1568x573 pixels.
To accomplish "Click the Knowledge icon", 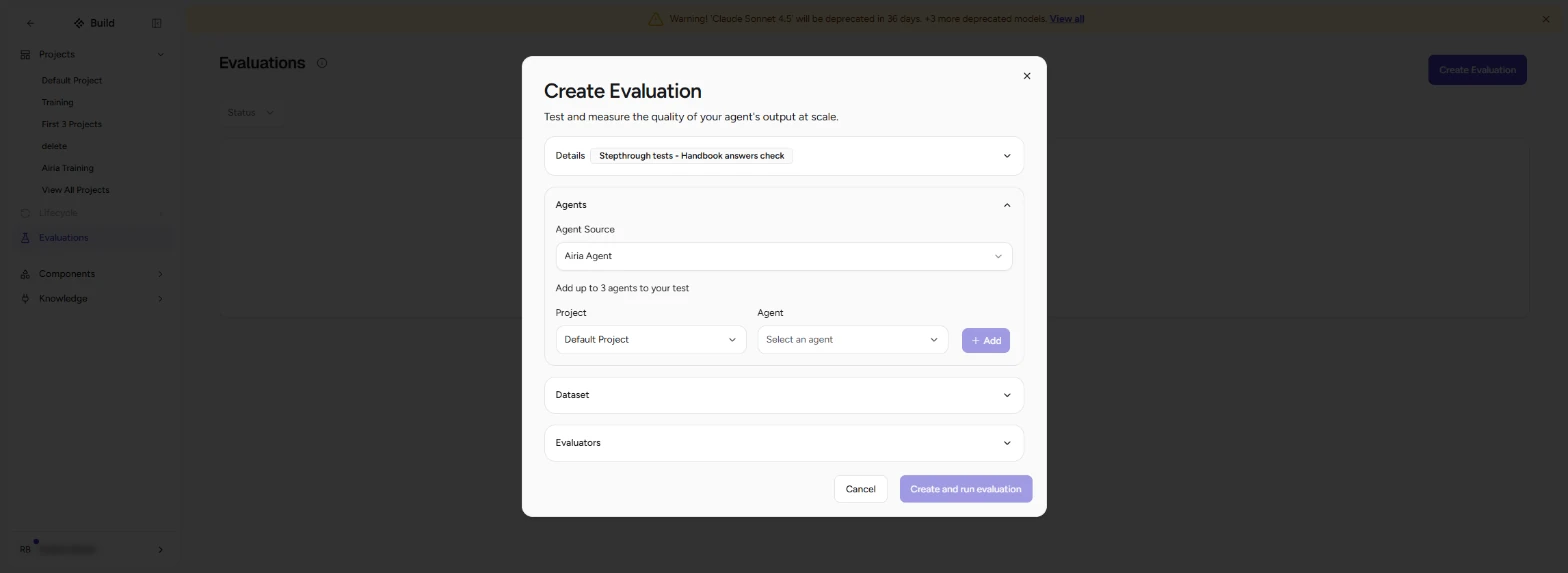I will tap(25, 299).
